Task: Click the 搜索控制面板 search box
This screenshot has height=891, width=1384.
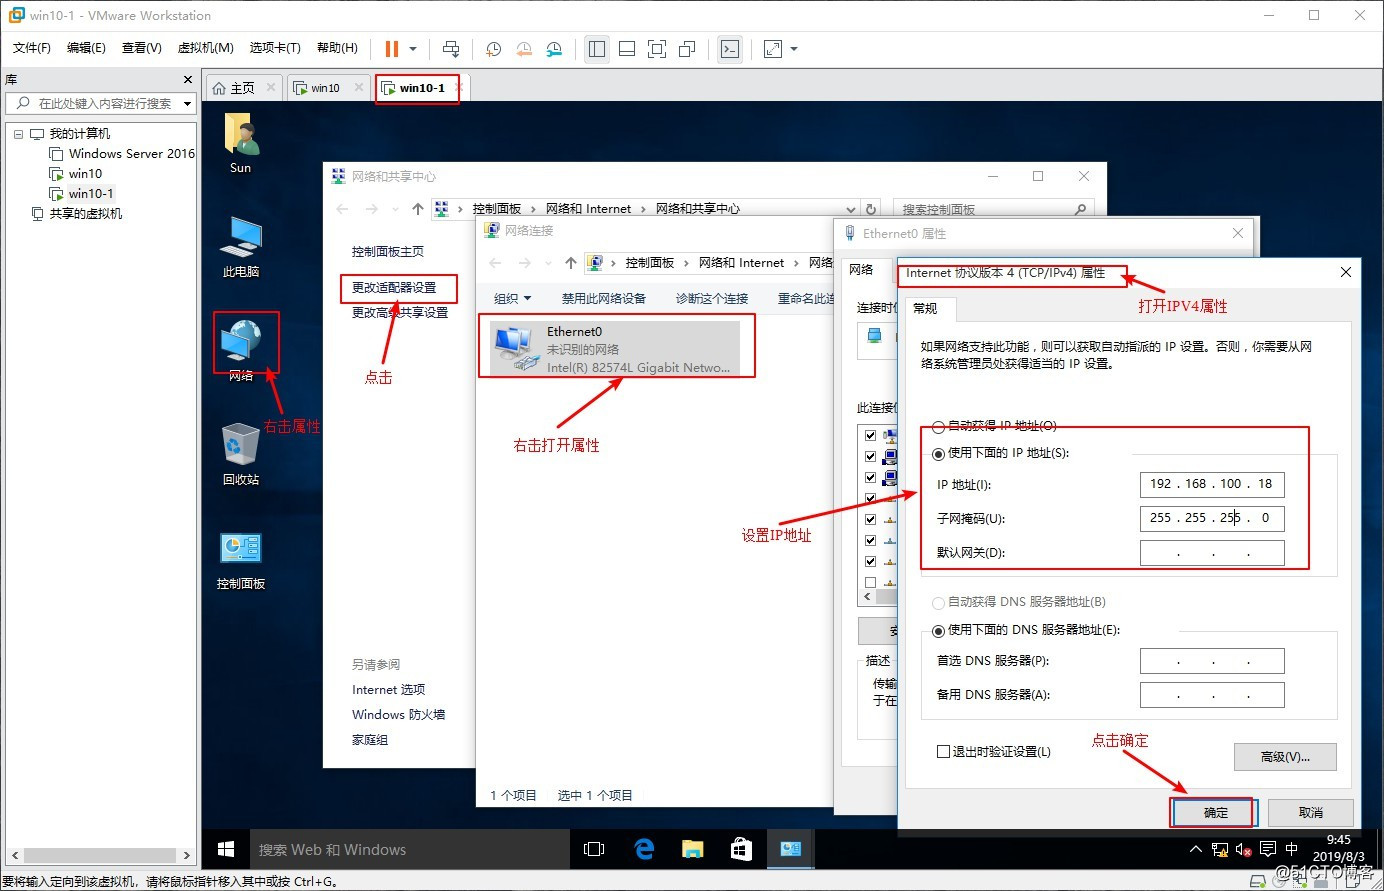Action: (x=994, y=209)
